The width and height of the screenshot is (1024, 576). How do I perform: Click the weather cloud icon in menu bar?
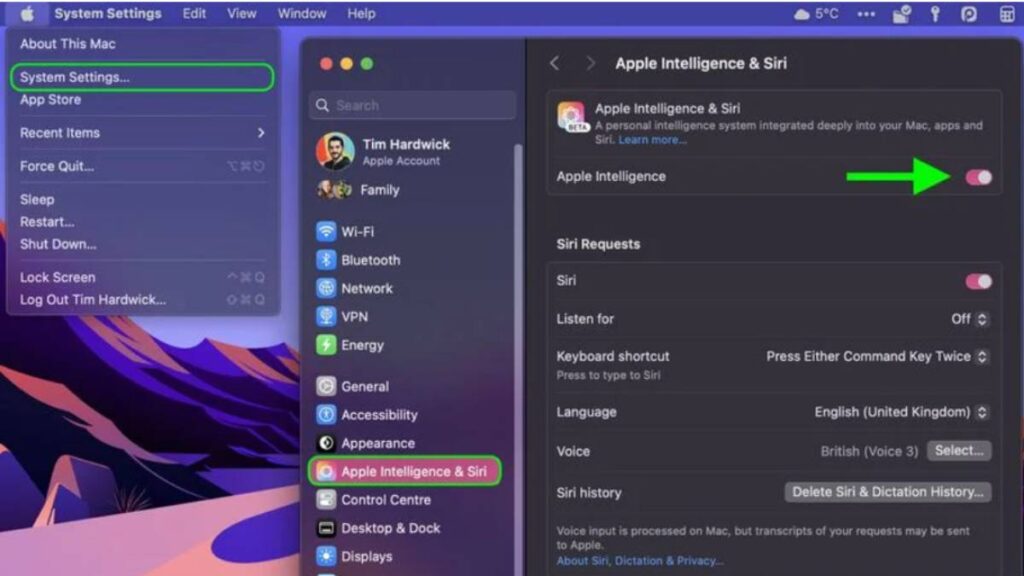[x=801, y=14]
